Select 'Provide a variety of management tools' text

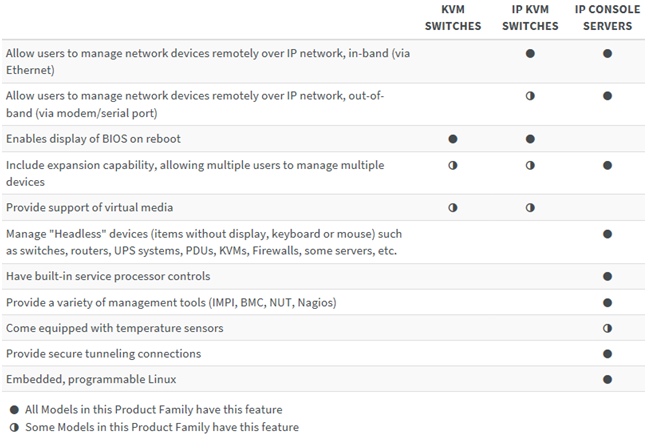(171, 303)
